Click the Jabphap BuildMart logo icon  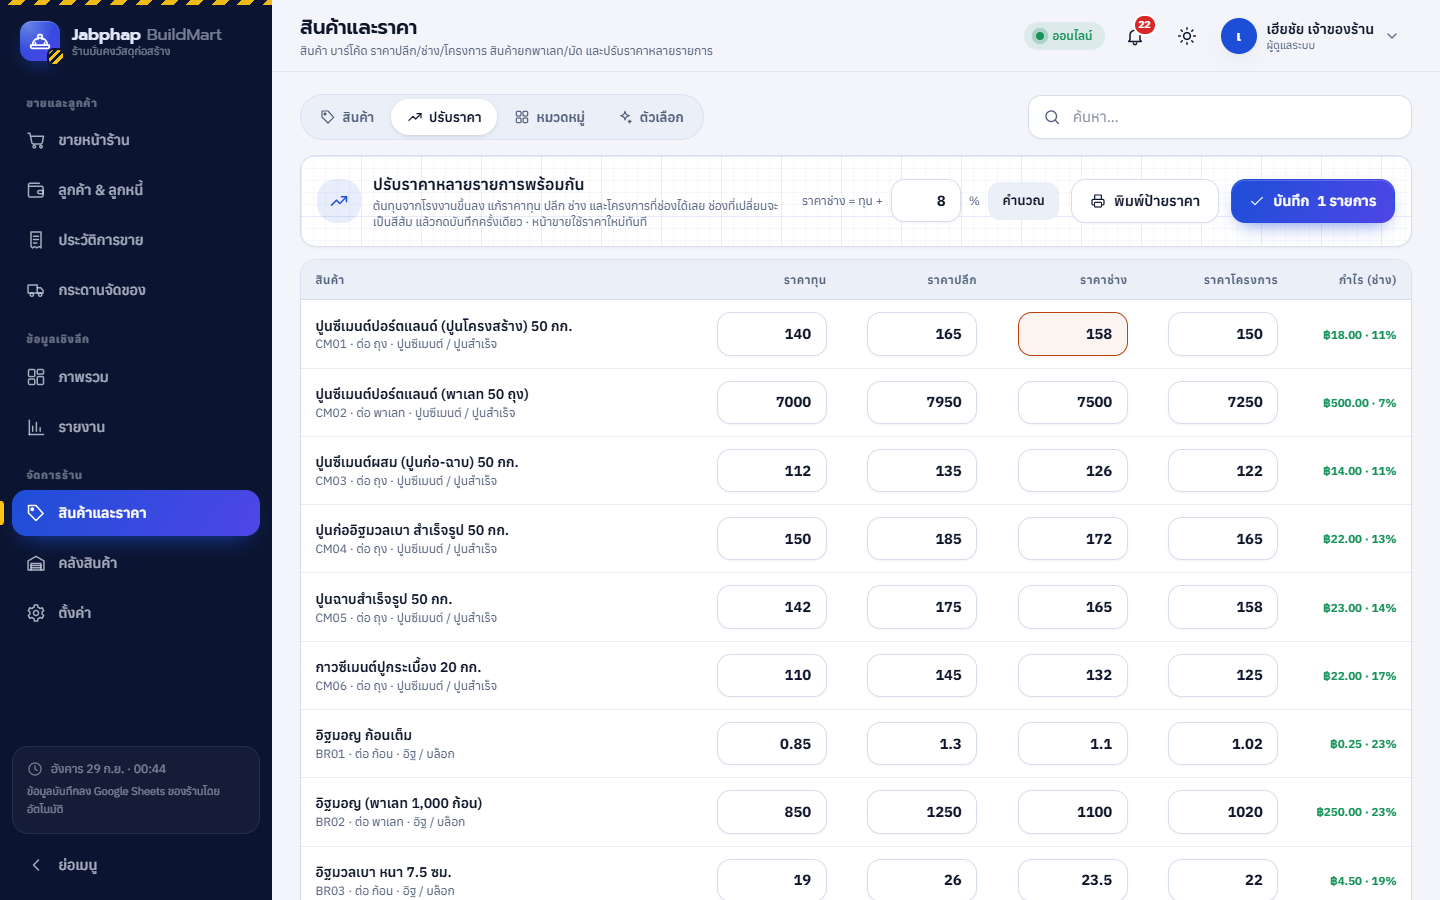tap(40, 41)
